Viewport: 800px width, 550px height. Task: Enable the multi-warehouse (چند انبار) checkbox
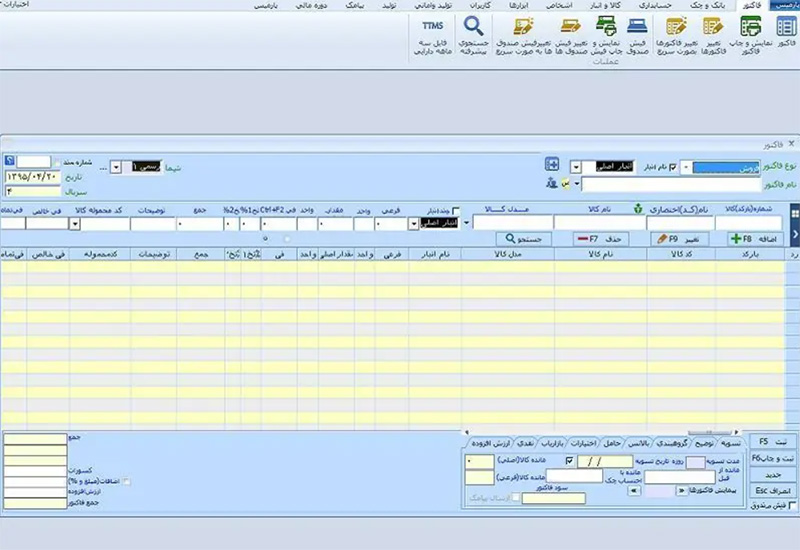pyautogui.click(x=457, y=210)
